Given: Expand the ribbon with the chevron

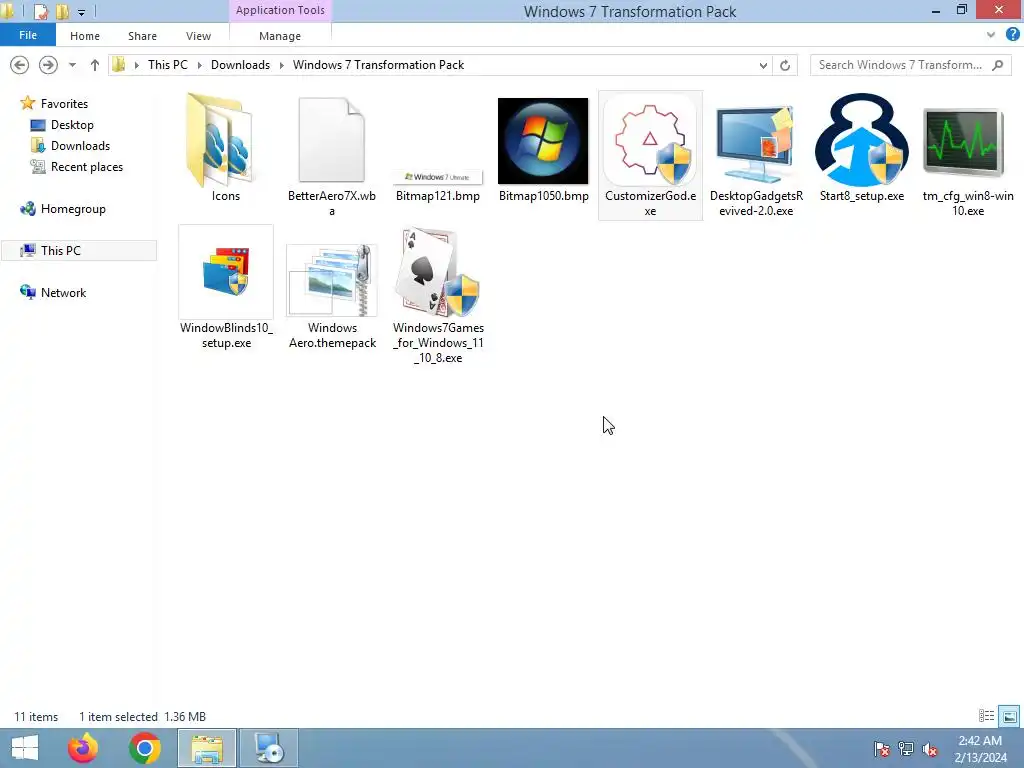Looking at the screenshot, I should tap(991, 35).
